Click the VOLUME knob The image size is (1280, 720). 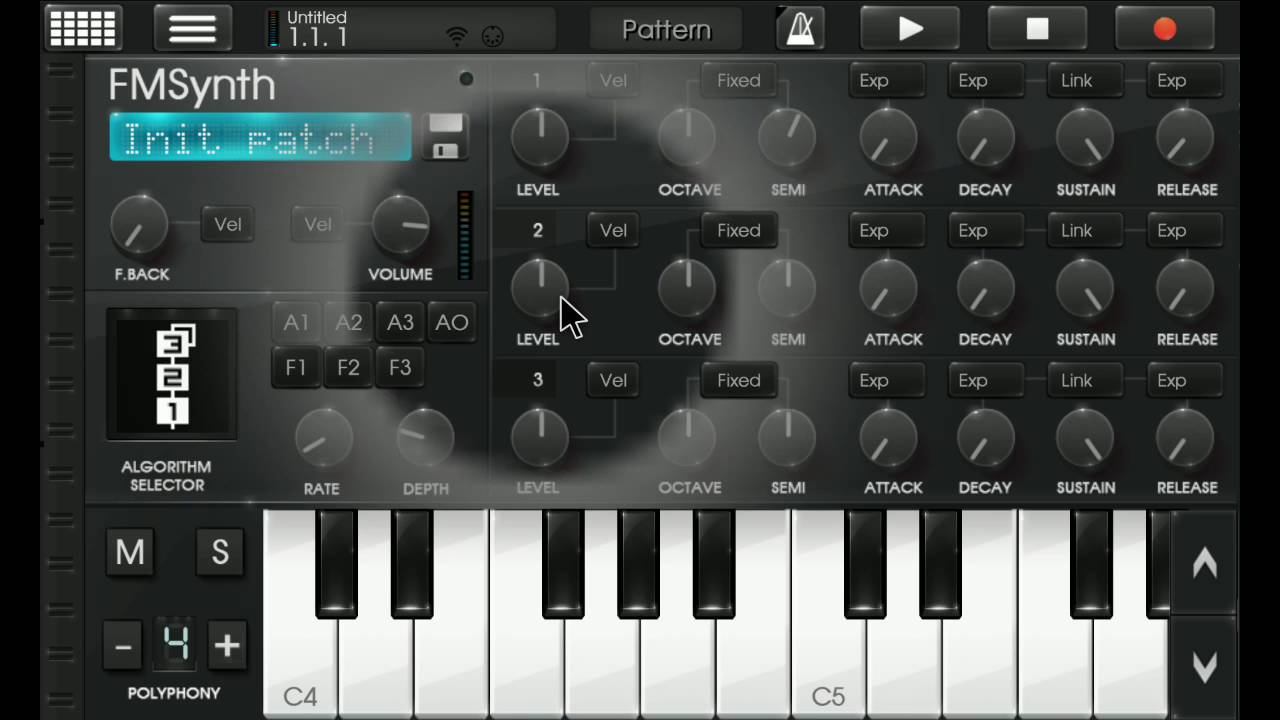pyautogui.click(x=401, y=224)
